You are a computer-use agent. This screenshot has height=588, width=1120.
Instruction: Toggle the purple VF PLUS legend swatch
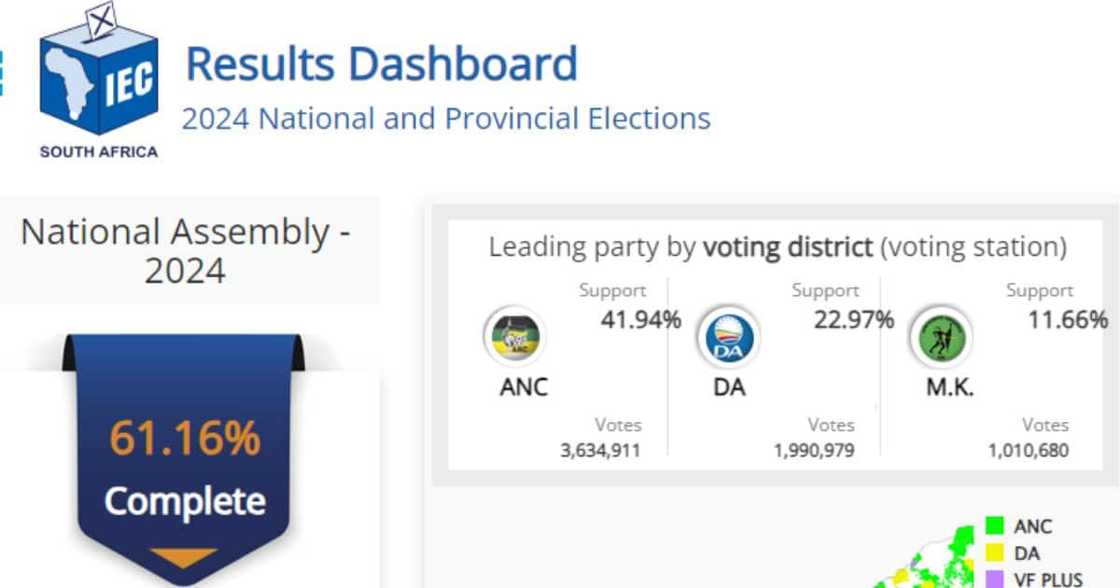pos(994,579)
